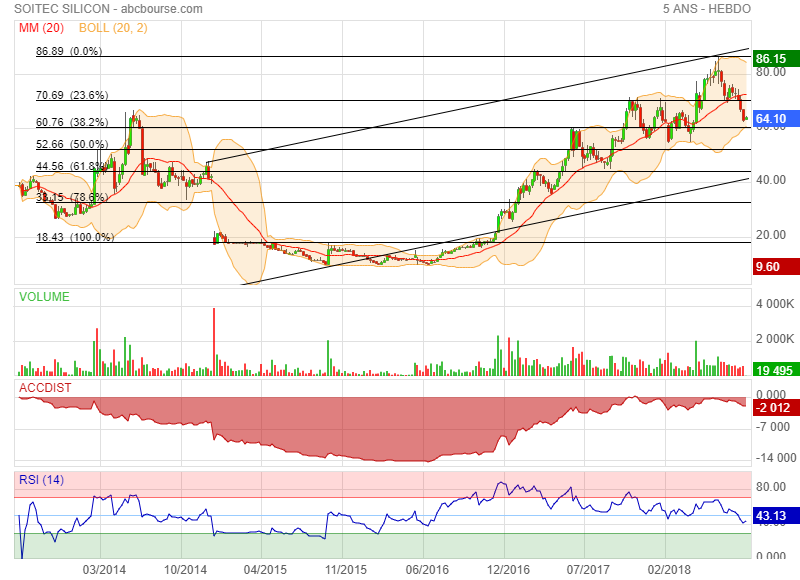Click the "11/2015" date label
The height and width of the screenshot is (580, 800).
[x=346, y=569]
